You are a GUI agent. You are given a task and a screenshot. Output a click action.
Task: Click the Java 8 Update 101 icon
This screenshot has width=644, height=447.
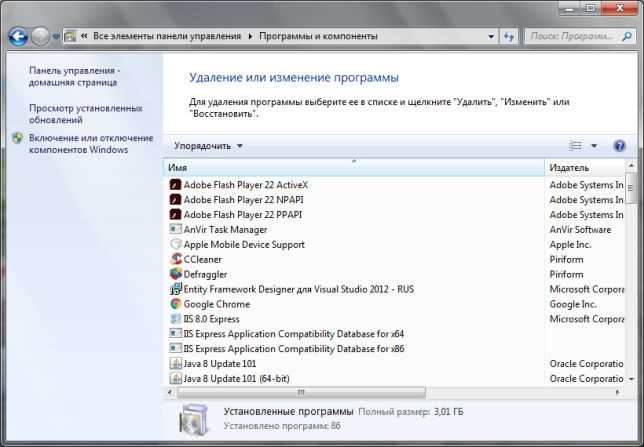(176, 364)
